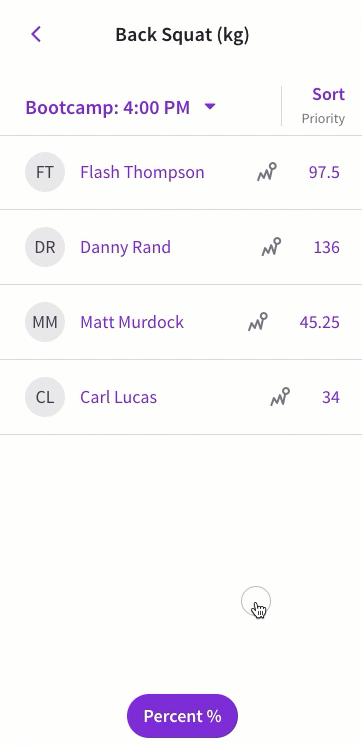Viewport: 362px width, 746px height.
Task: Expand the Bootcamp class dropdown arrow
Action: tap(210, 107)
